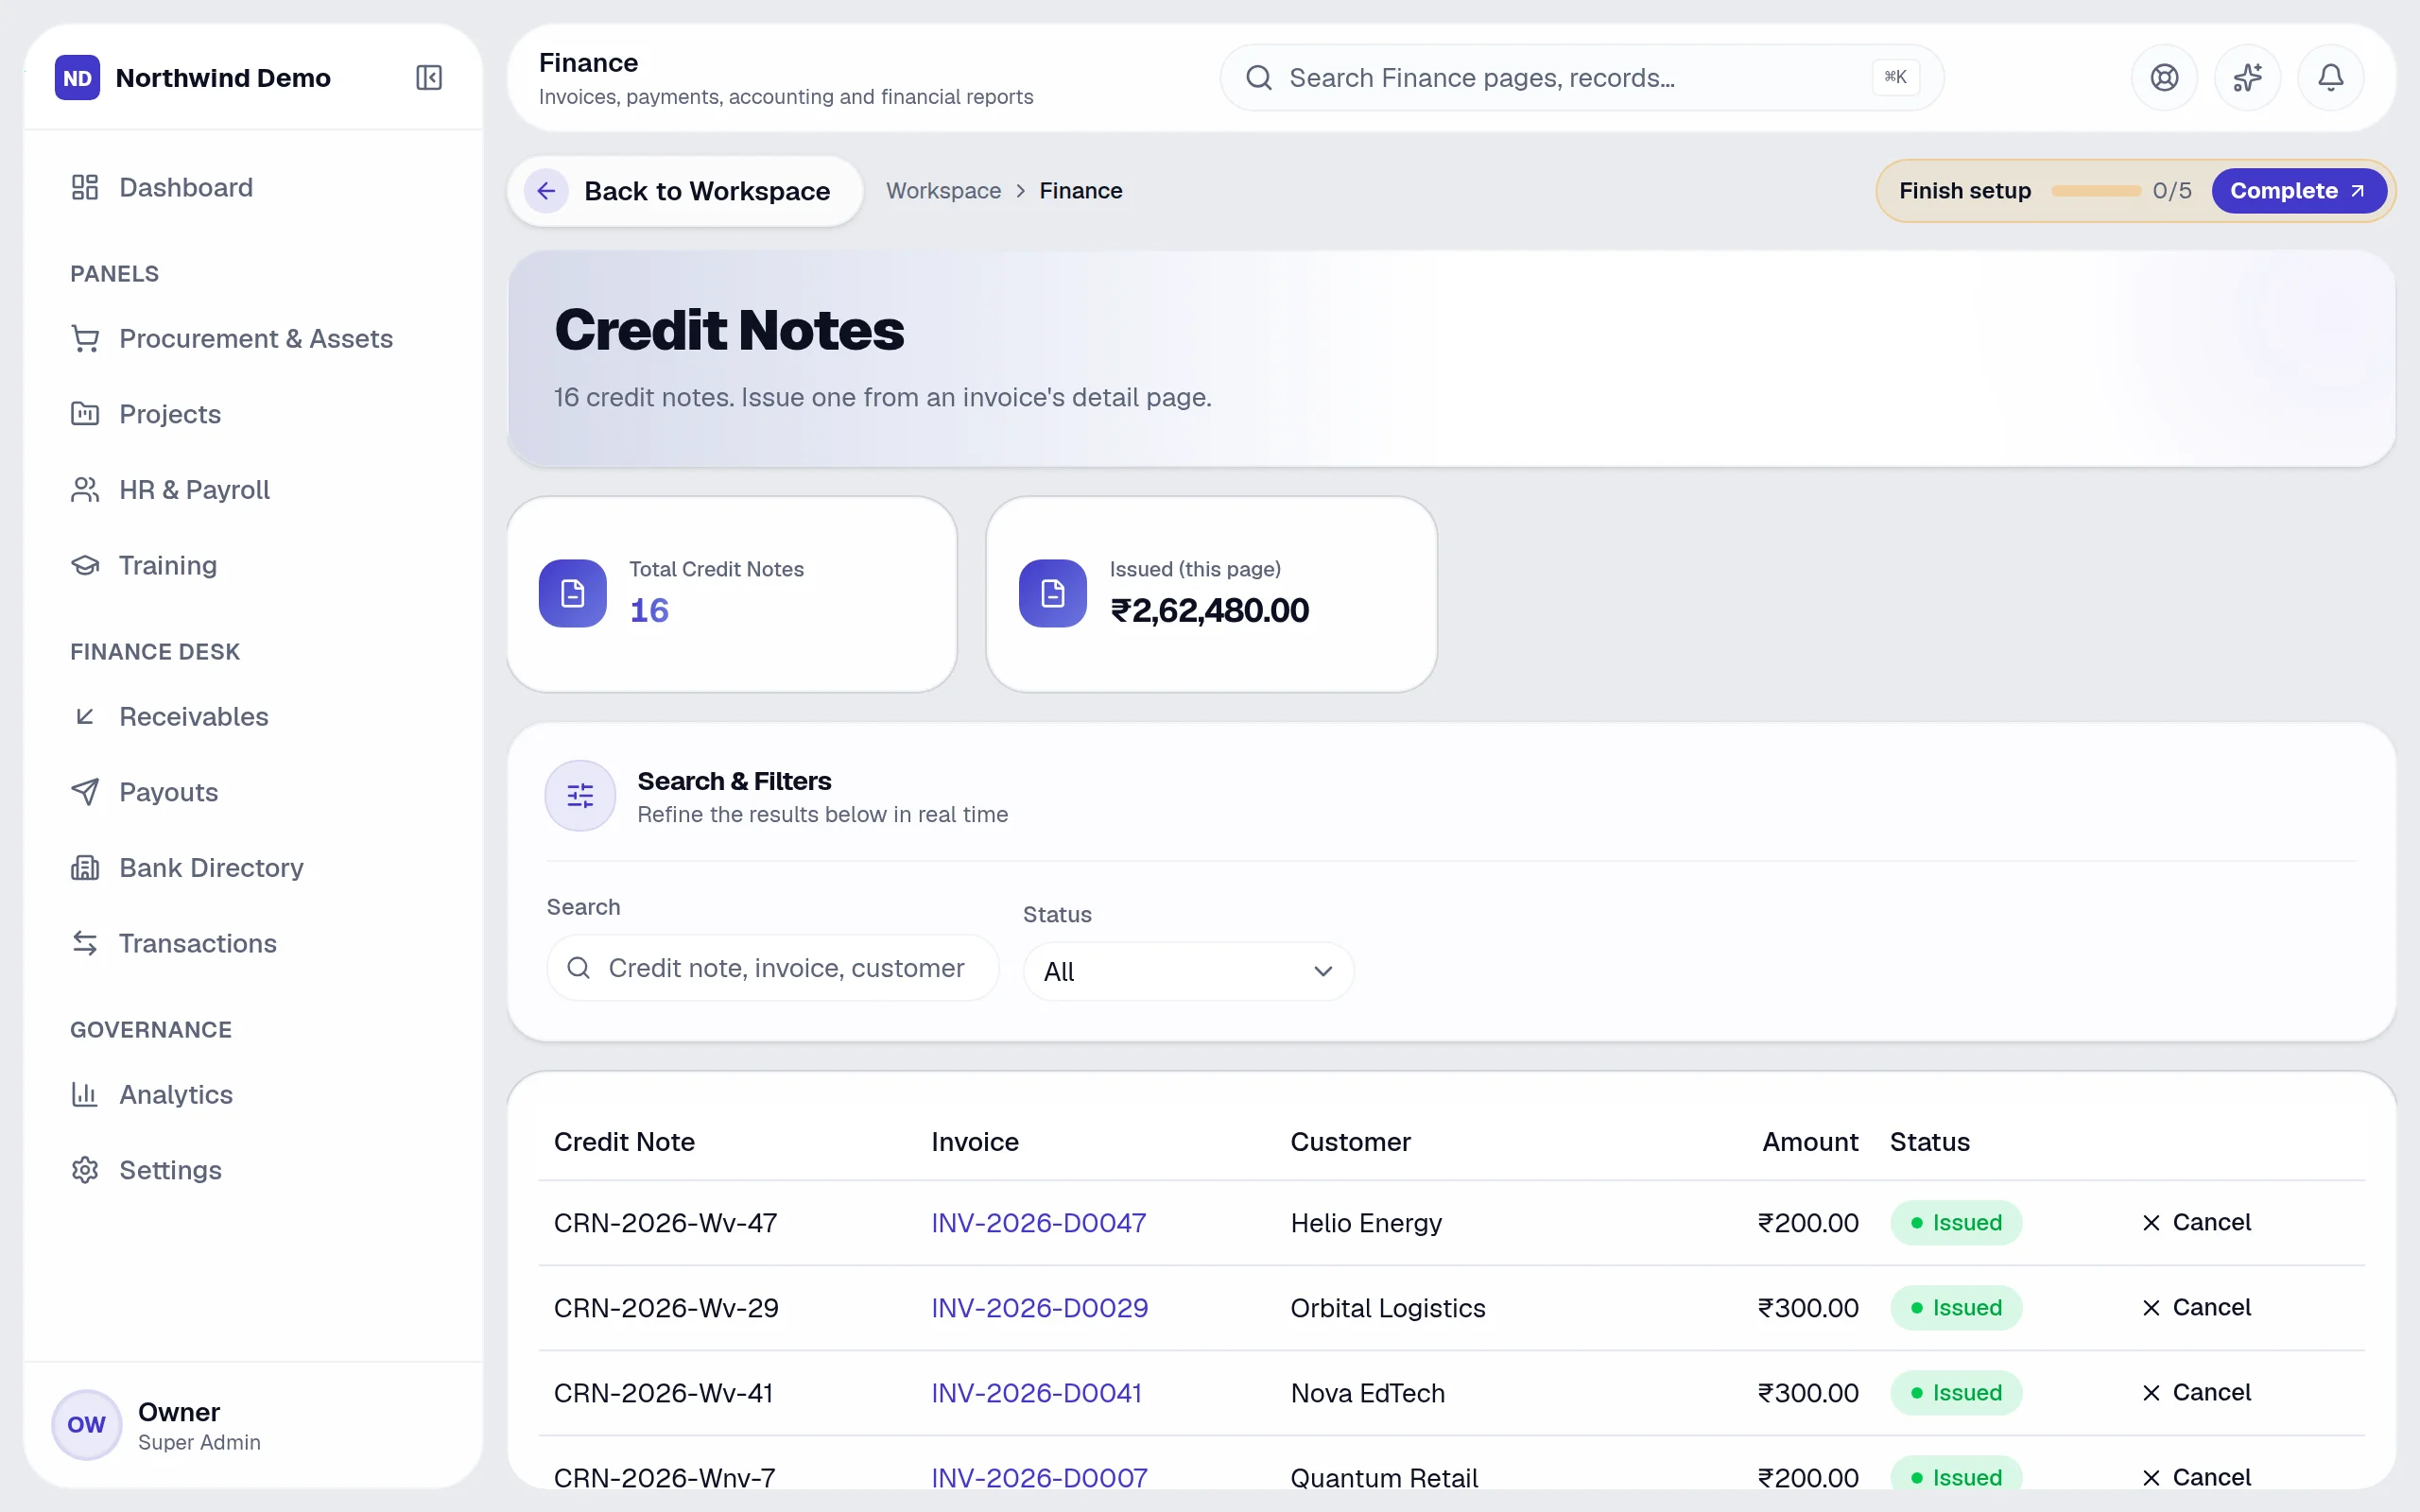Click the Invoice column header
This screenshot has width=2420, height=1512.
click(x=975, y=1142)
